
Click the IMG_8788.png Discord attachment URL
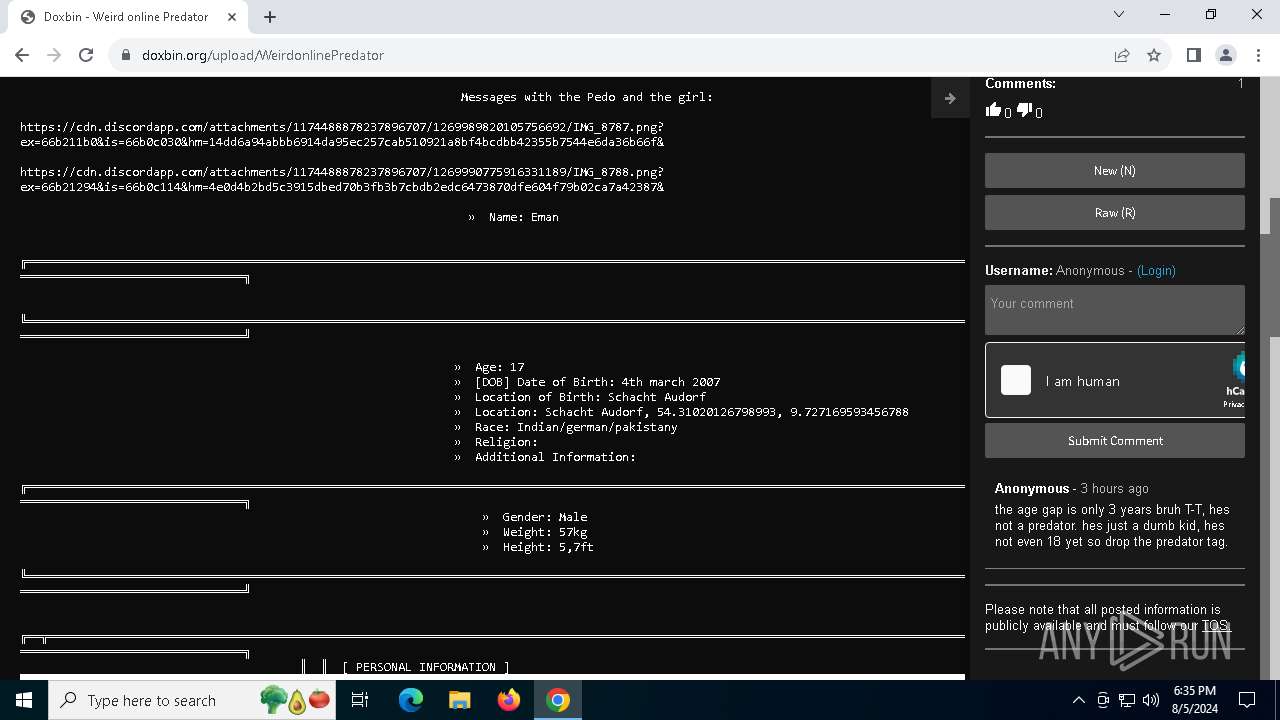pos(342,180)
